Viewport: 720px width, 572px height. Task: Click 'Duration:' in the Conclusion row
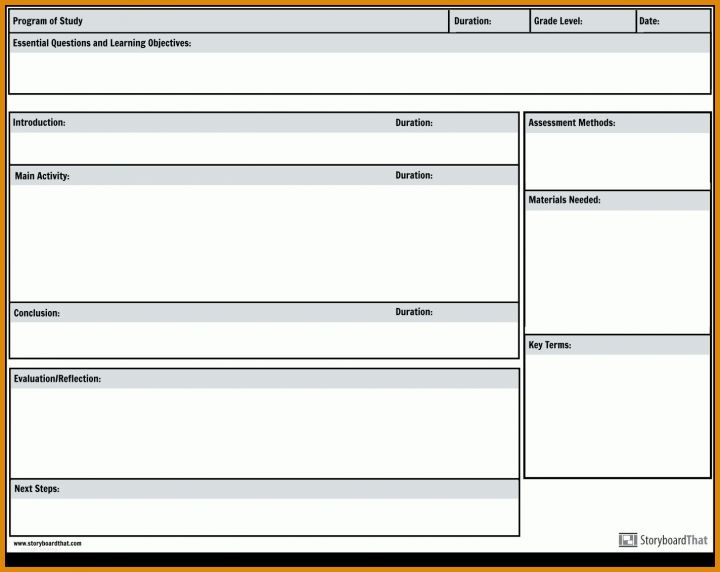pyautogui.click(x=414, y=312)
